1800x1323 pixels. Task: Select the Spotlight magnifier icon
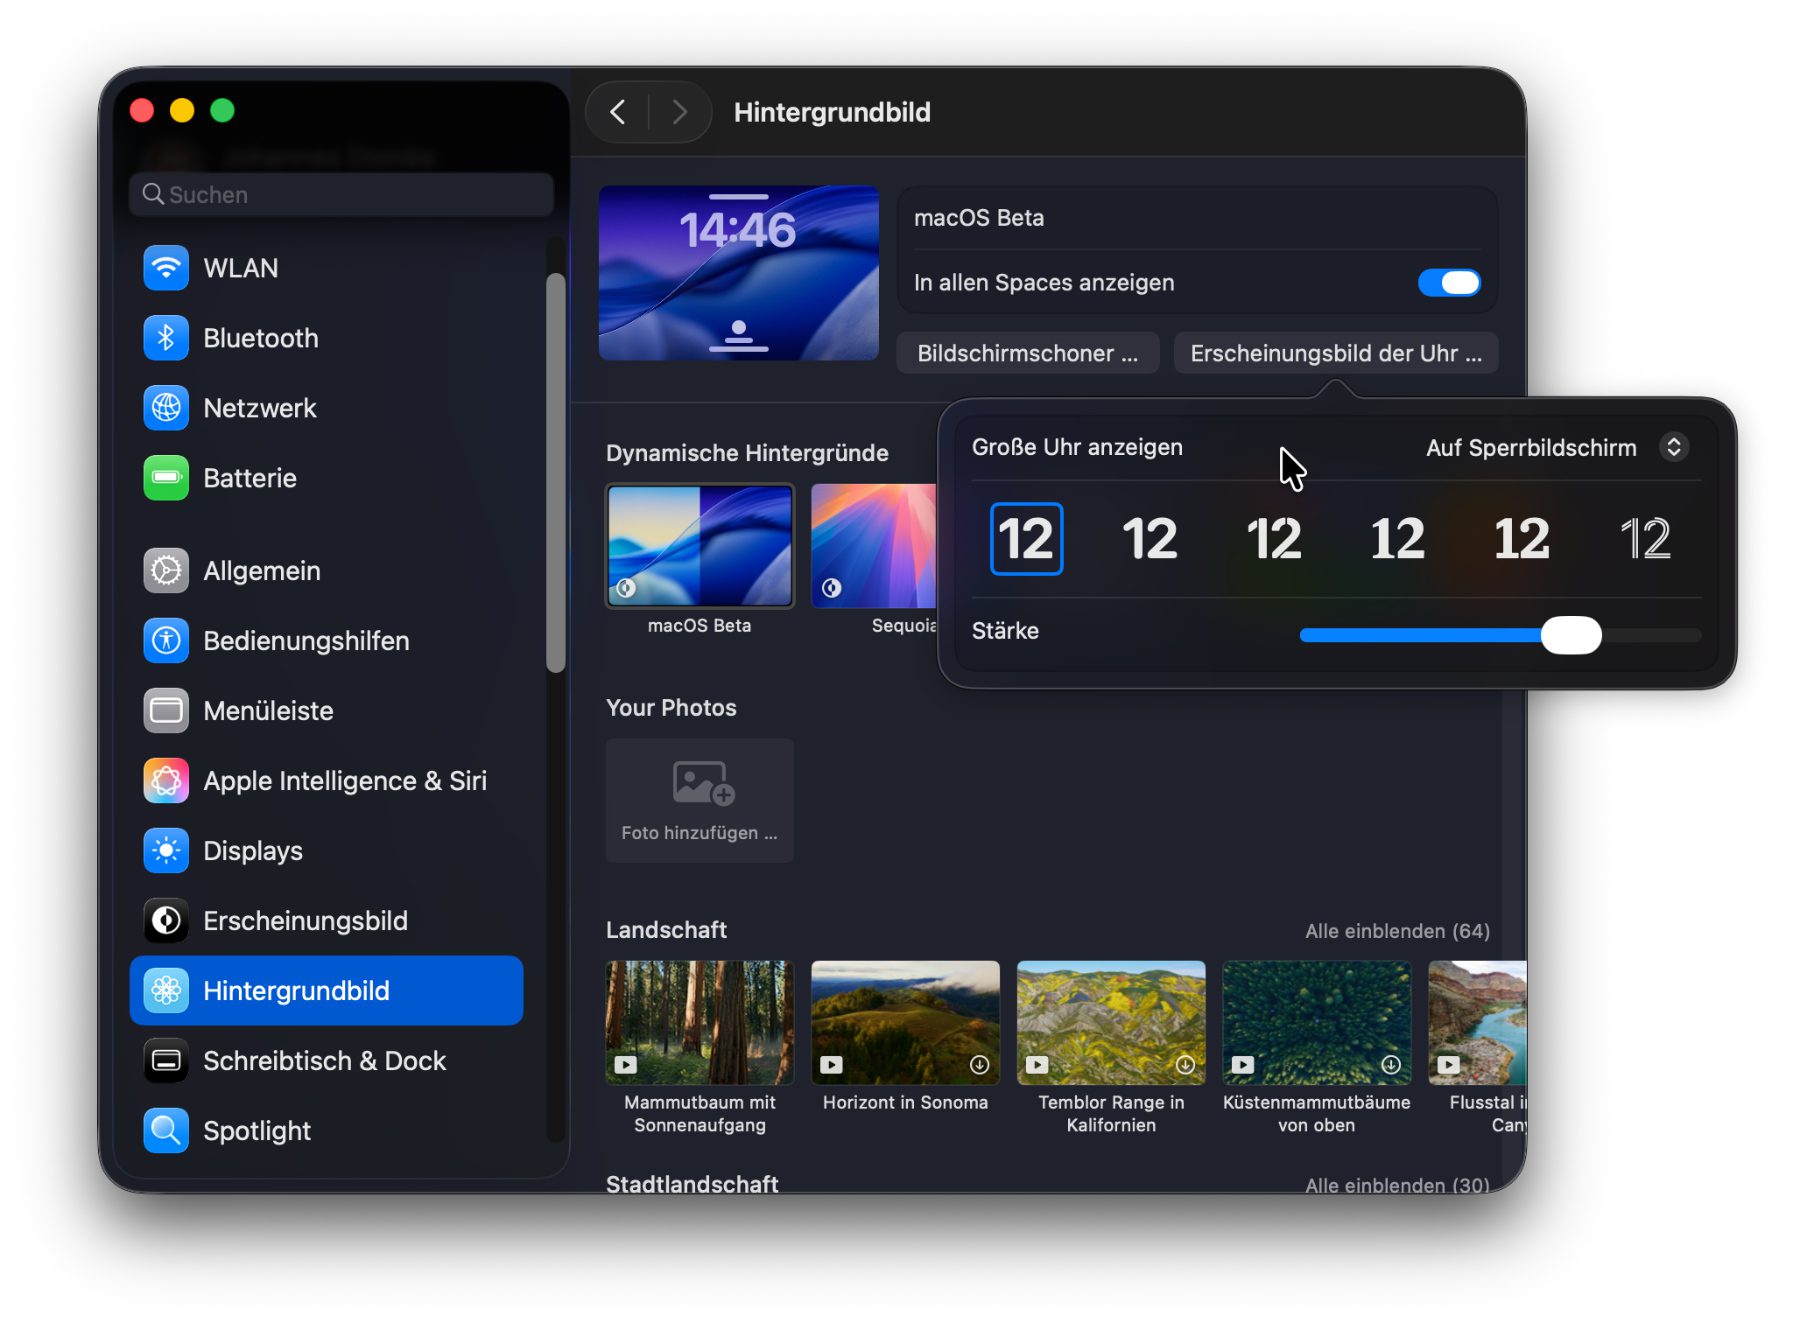(x=166, y=1131)
